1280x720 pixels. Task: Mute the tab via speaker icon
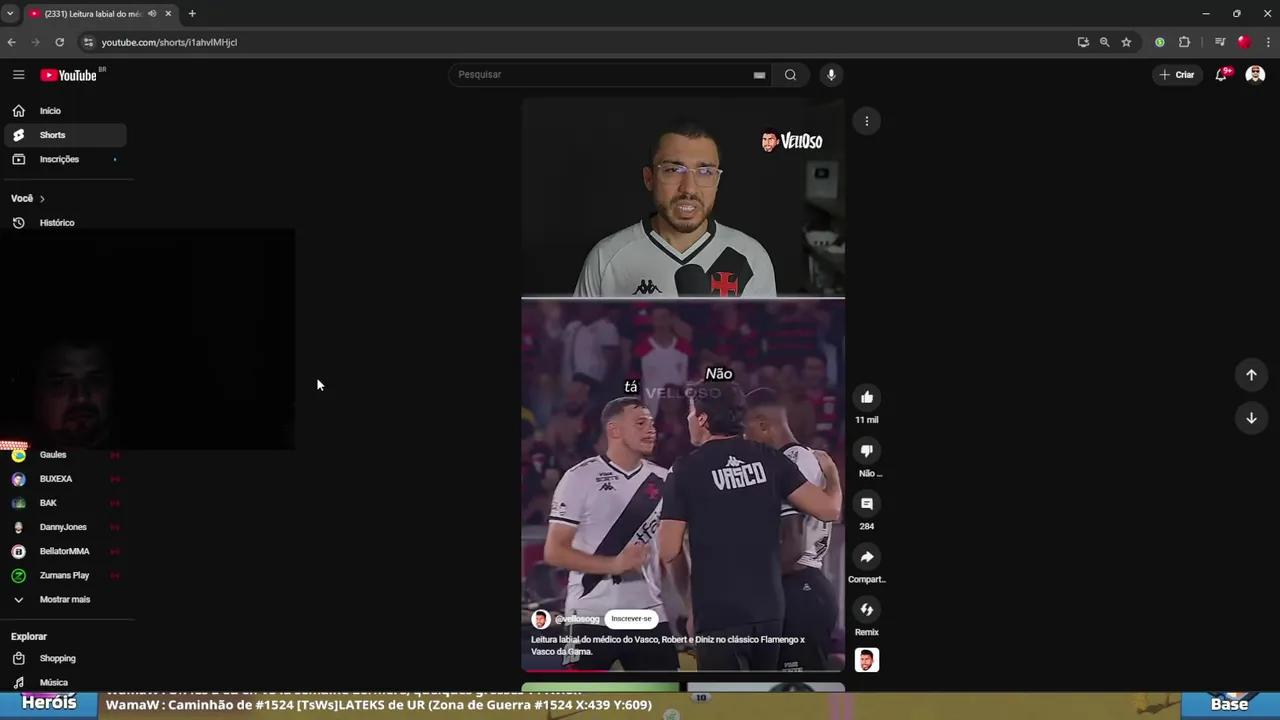click(x=152, y=14)
